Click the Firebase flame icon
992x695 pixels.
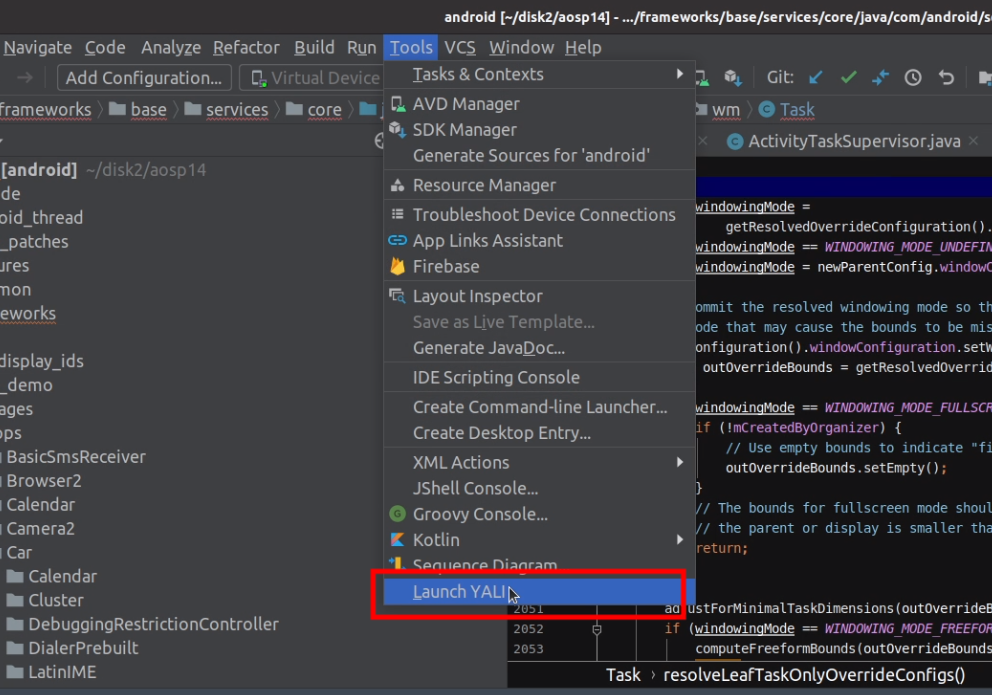[x=397, y=266]
